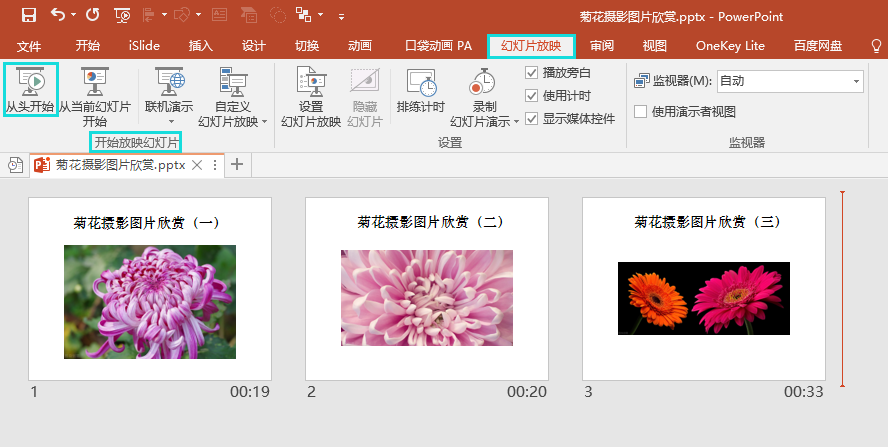Switch to the 审阅 (Review) tab
This screenshot has width=888, height=447.
[x=601, y=46]
